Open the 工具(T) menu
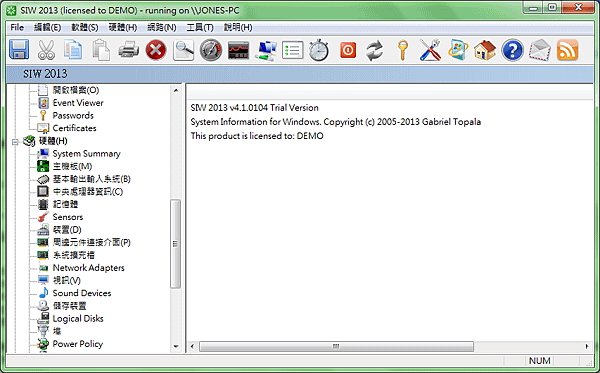Screen dimensions: 600x373 [200, 28]
